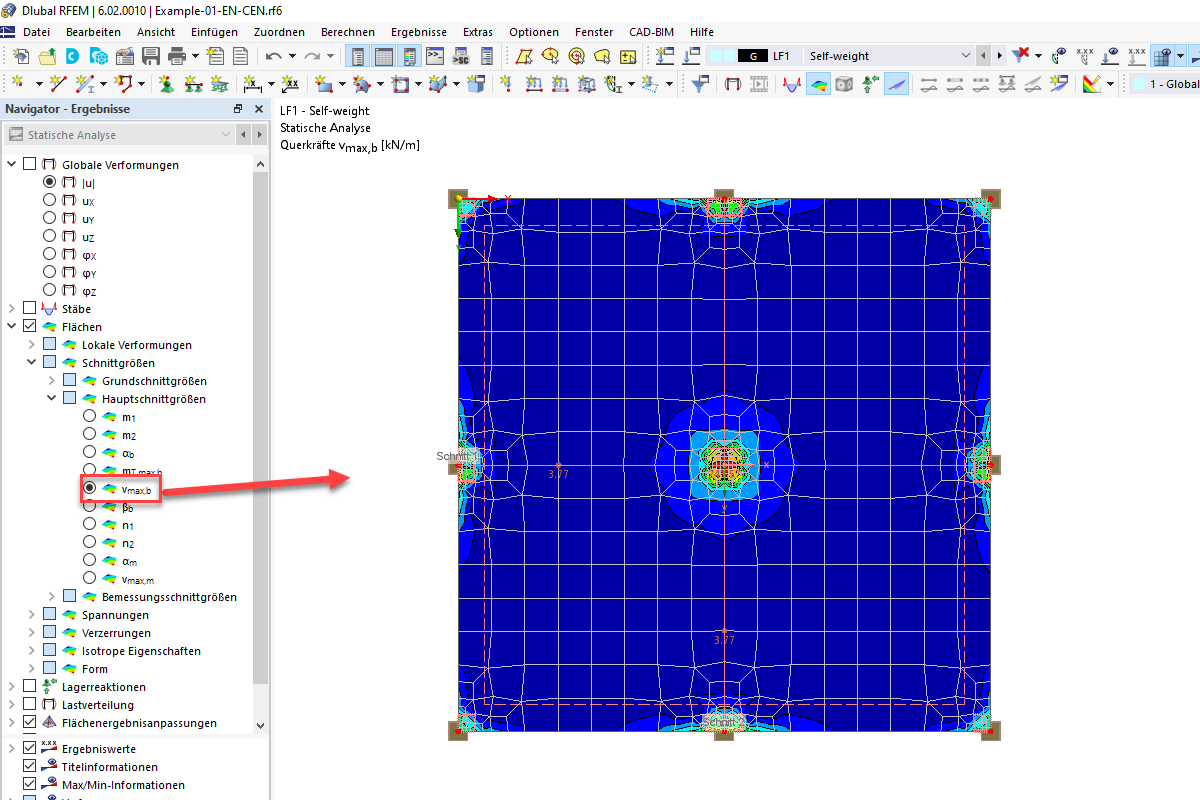Go to the previous load case arrow
The width and height of the screenshot is (1200, 800).
(x=983, y=56)
